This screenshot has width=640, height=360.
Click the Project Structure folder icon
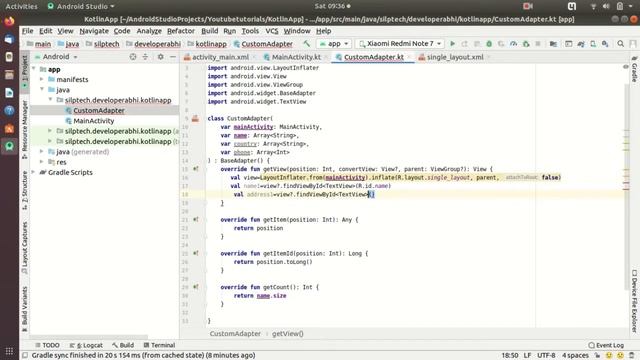553,44
